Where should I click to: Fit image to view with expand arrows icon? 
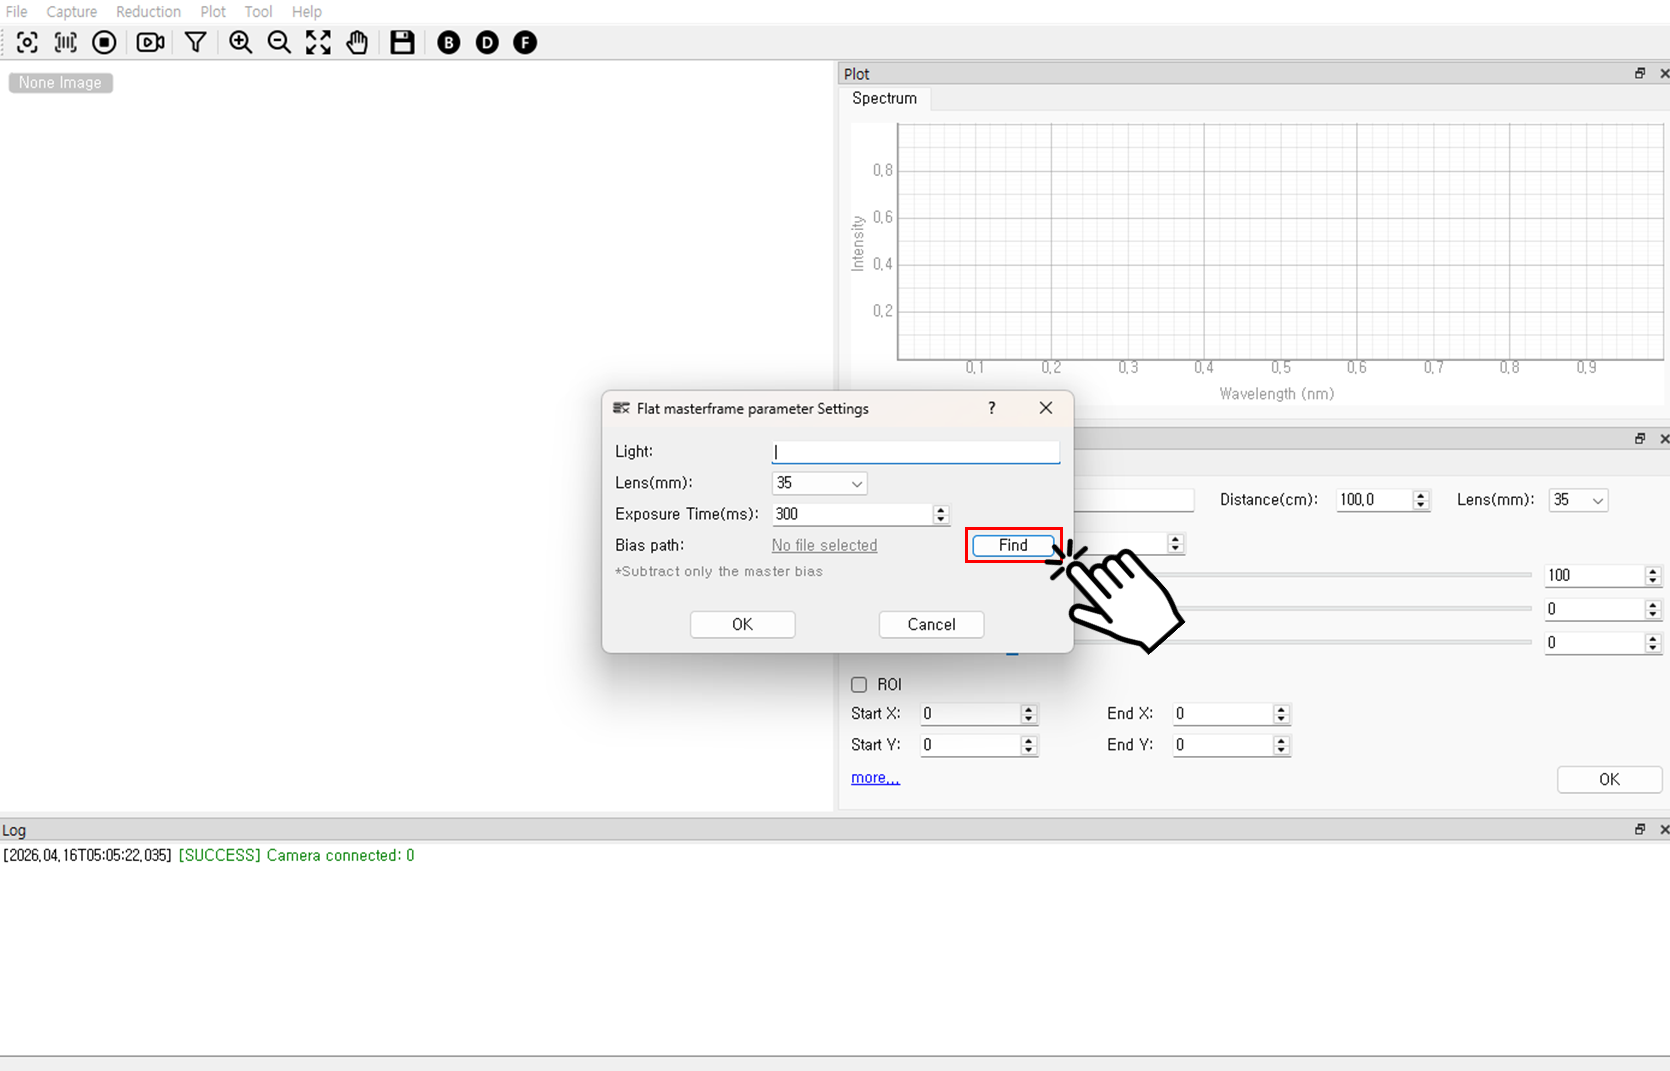pos(318,42)
